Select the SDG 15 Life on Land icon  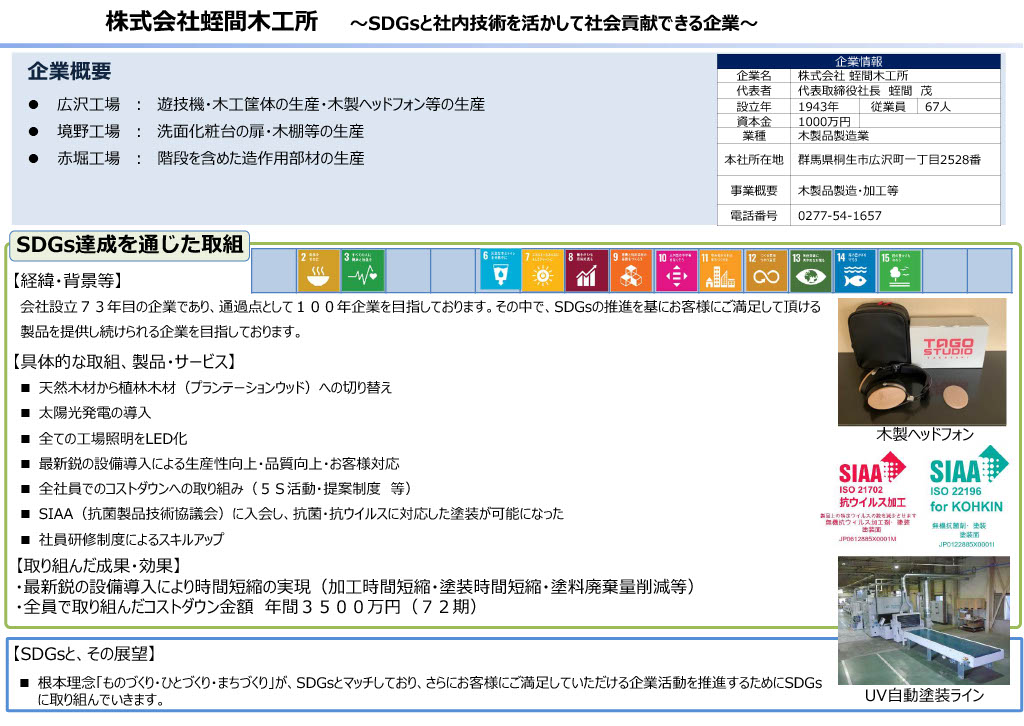click(x=900, y=270)
